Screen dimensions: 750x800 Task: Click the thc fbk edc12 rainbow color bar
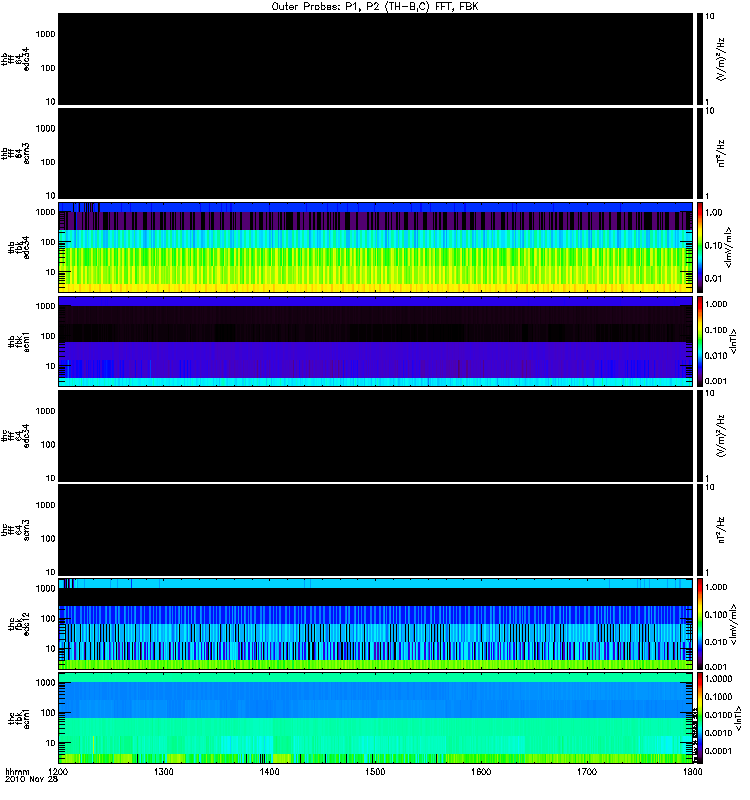pyautogui.click(x=699, y=624)
